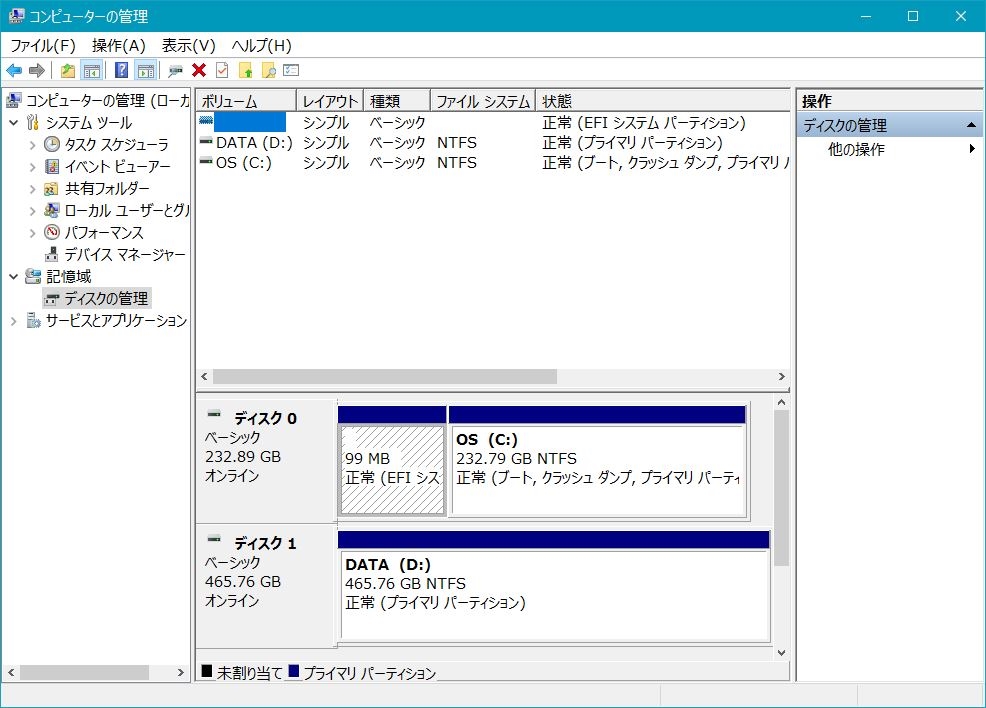This screenshot has width=986, height=708.
Task: Click the disk connect toolbar icon
Action: [175, 70]
